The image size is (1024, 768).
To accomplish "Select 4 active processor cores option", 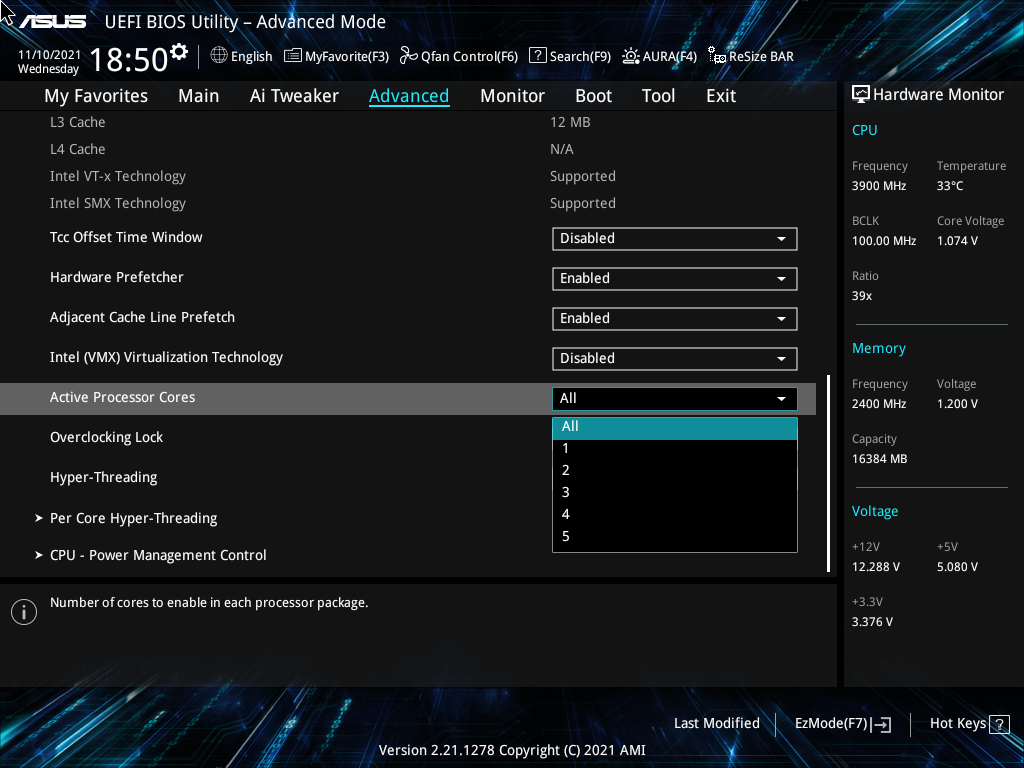I will (675, 515).
